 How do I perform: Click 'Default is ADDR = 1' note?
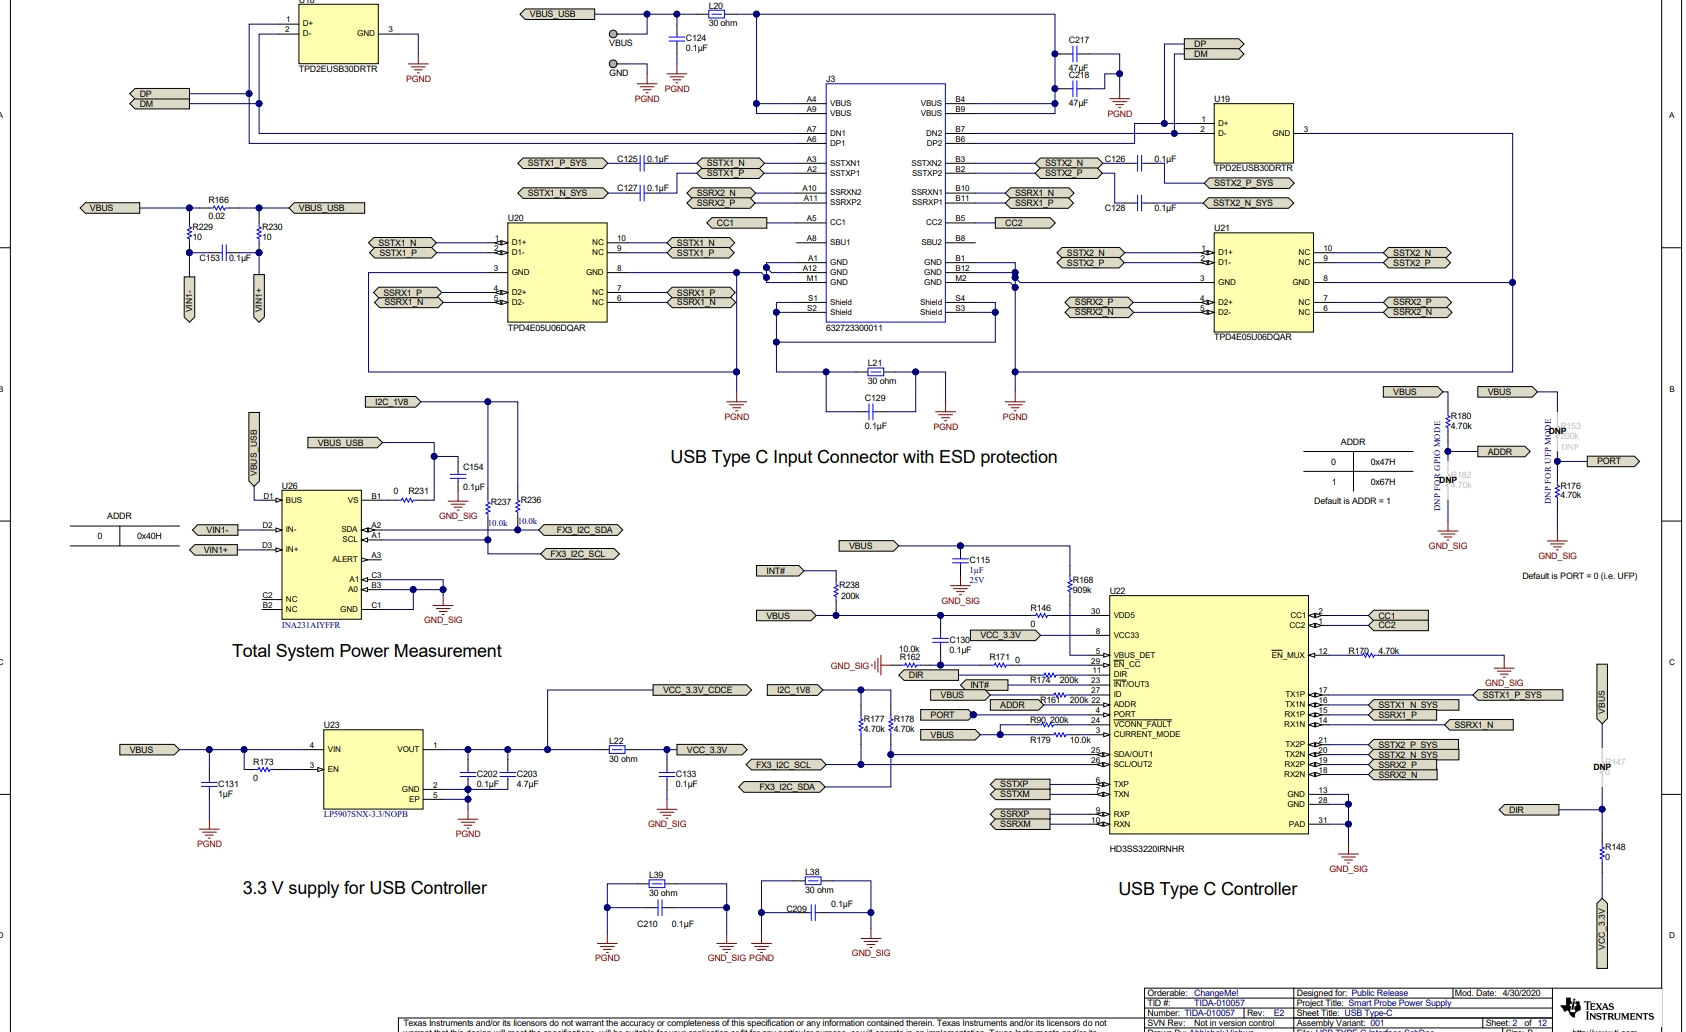point(1352,501)
